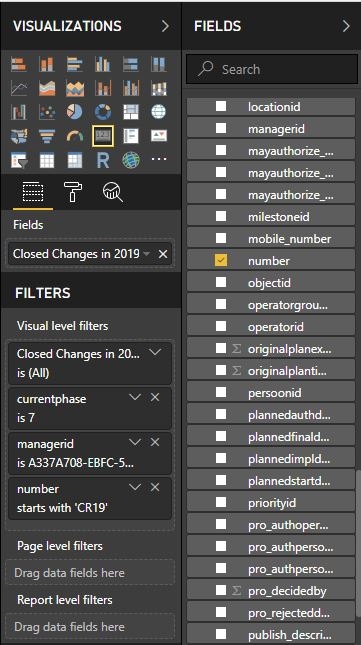Select the Treemap visual
The image size is (361, 645).
point(130,112)
